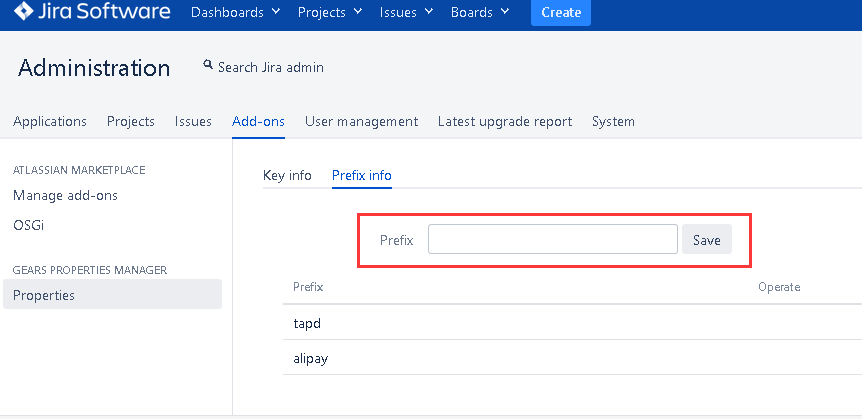862x419 pixels.
Task: Click the Gears Properties Manager heading
Action: pos(90,270)
